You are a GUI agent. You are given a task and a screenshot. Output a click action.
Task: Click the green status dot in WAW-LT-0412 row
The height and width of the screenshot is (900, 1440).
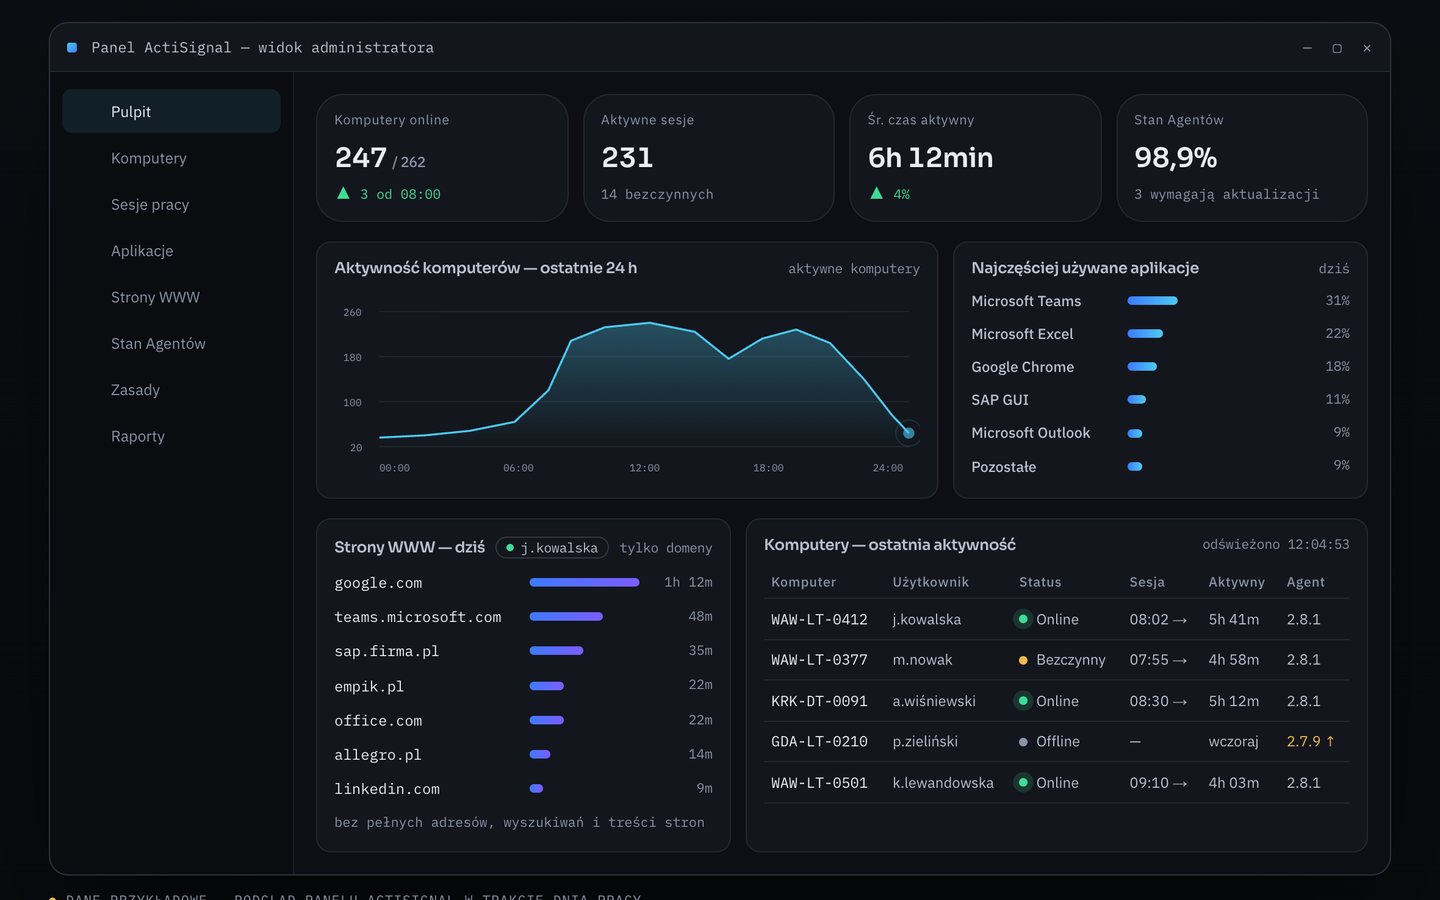(1023, 619)
